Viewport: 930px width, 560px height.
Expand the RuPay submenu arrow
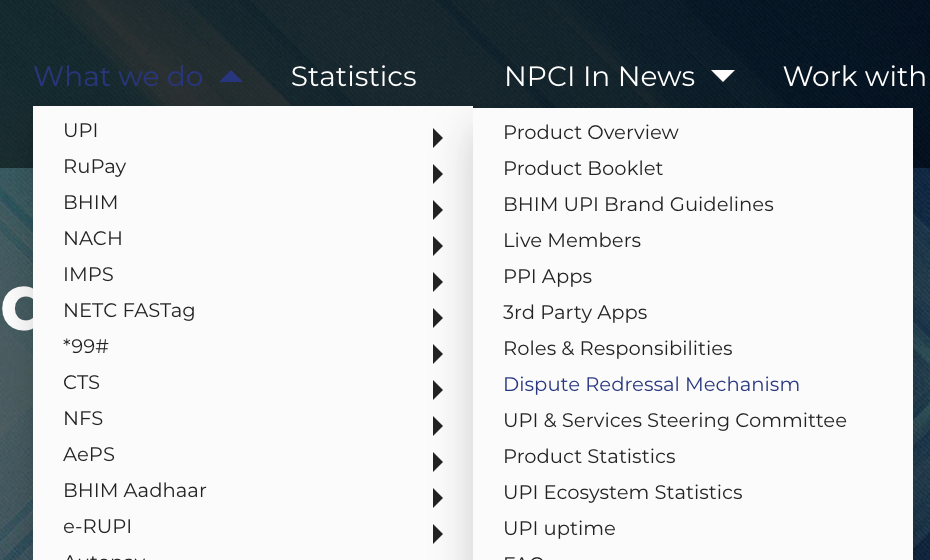pyautogui.click(x=437, y=174)
